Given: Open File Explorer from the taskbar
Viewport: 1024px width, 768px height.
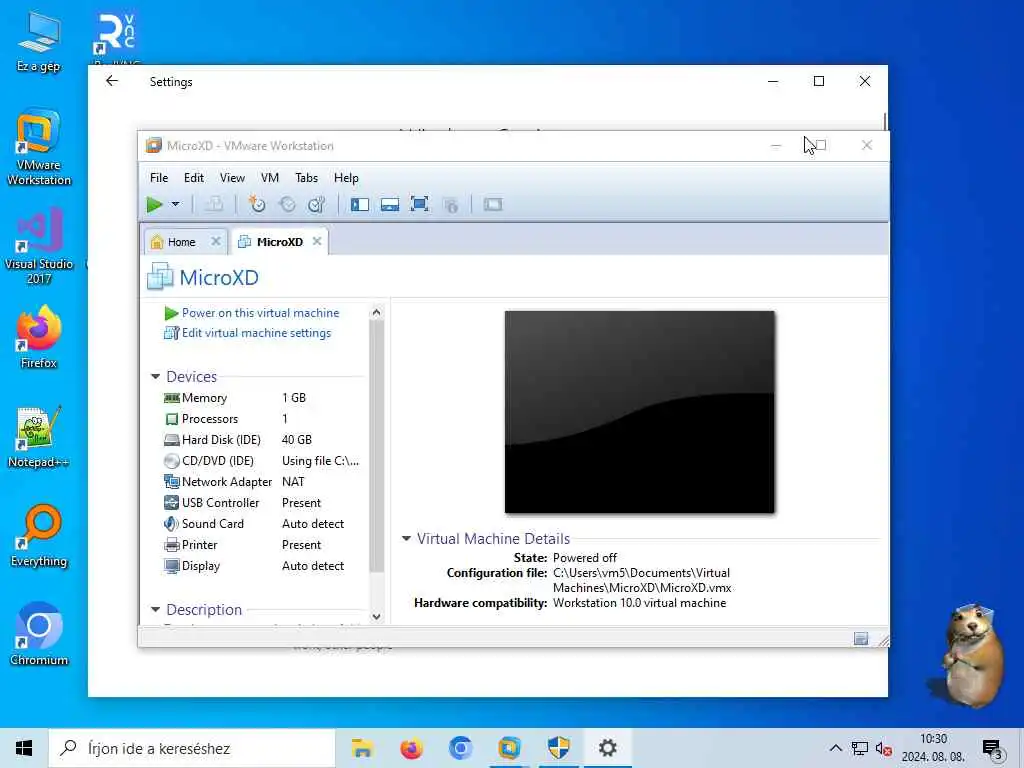Looking at the screenshot, I should point(362,748).
